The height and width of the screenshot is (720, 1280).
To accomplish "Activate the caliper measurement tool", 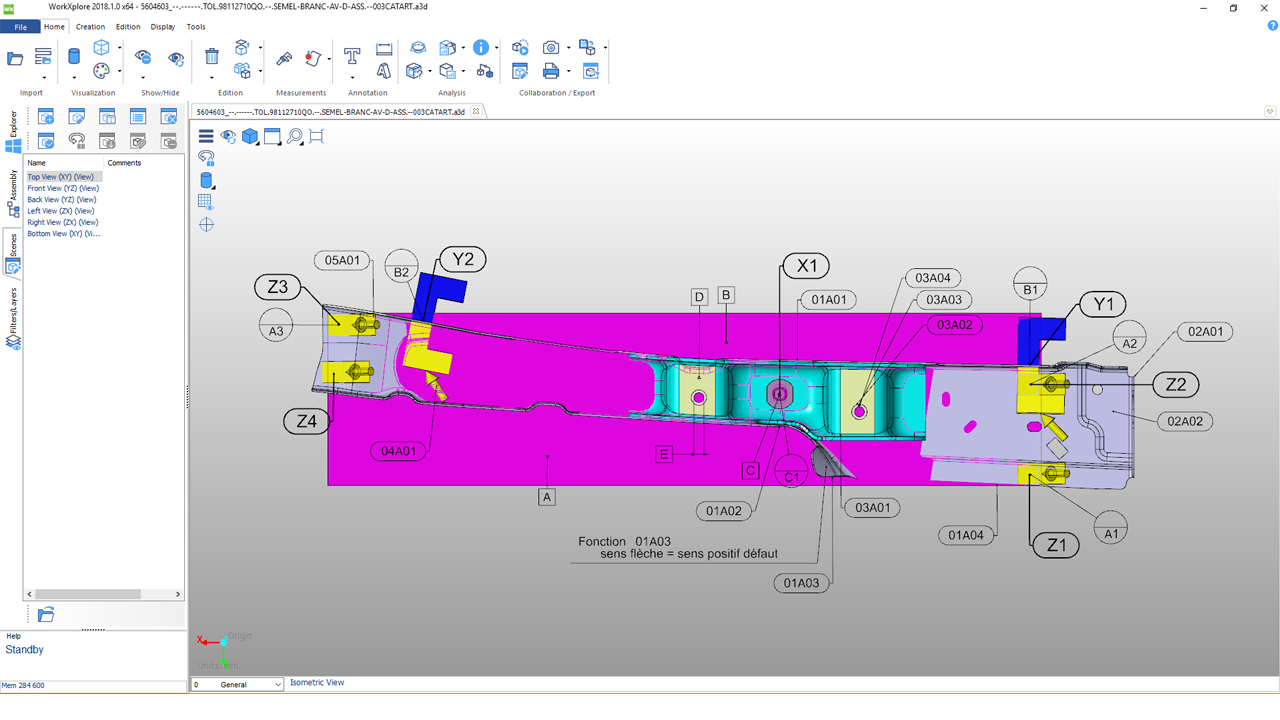I will (x=284, y=58).
